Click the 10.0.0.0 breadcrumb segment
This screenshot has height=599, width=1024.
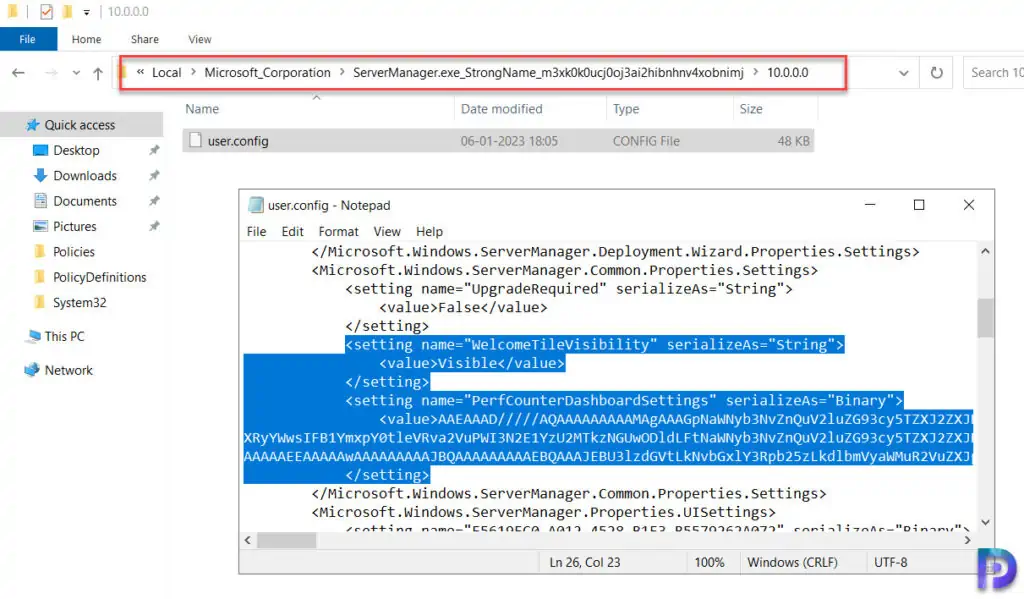(788, 73)
